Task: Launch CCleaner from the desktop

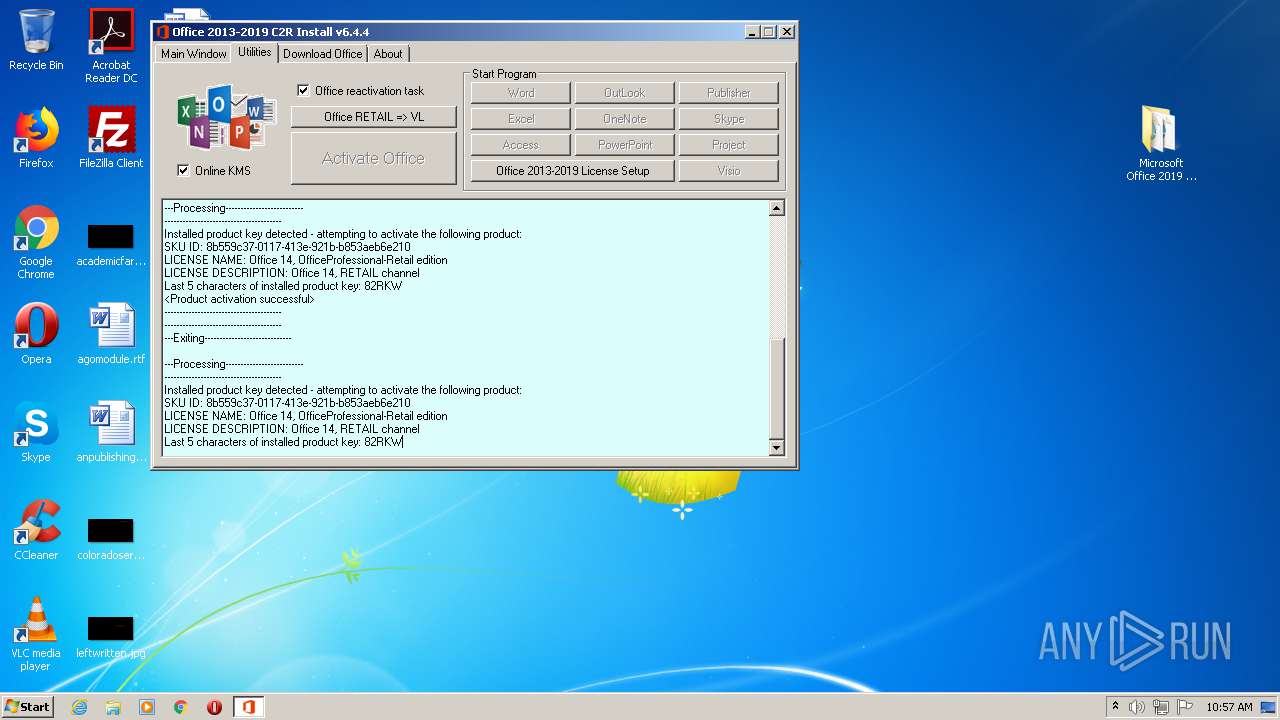Action: (36, 530)
